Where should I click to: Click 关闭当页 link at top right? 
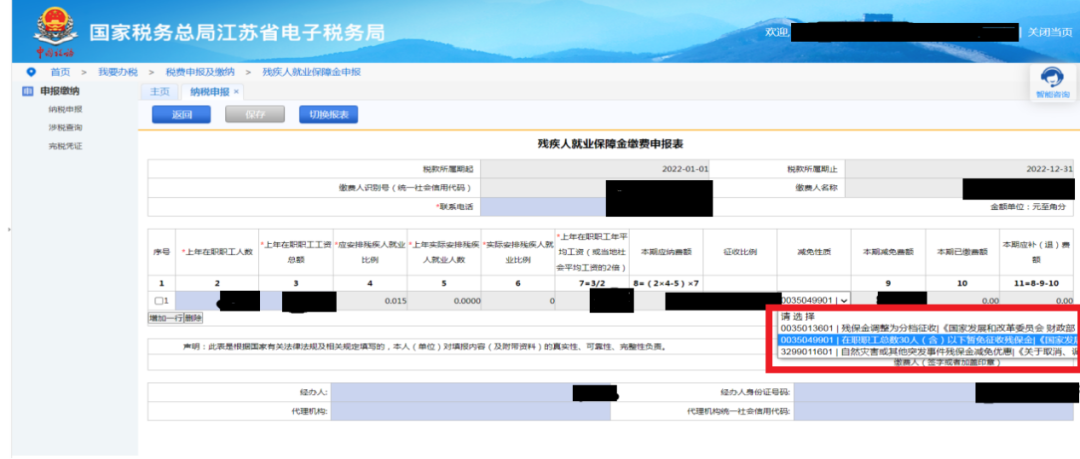[x=1050, y=32]
